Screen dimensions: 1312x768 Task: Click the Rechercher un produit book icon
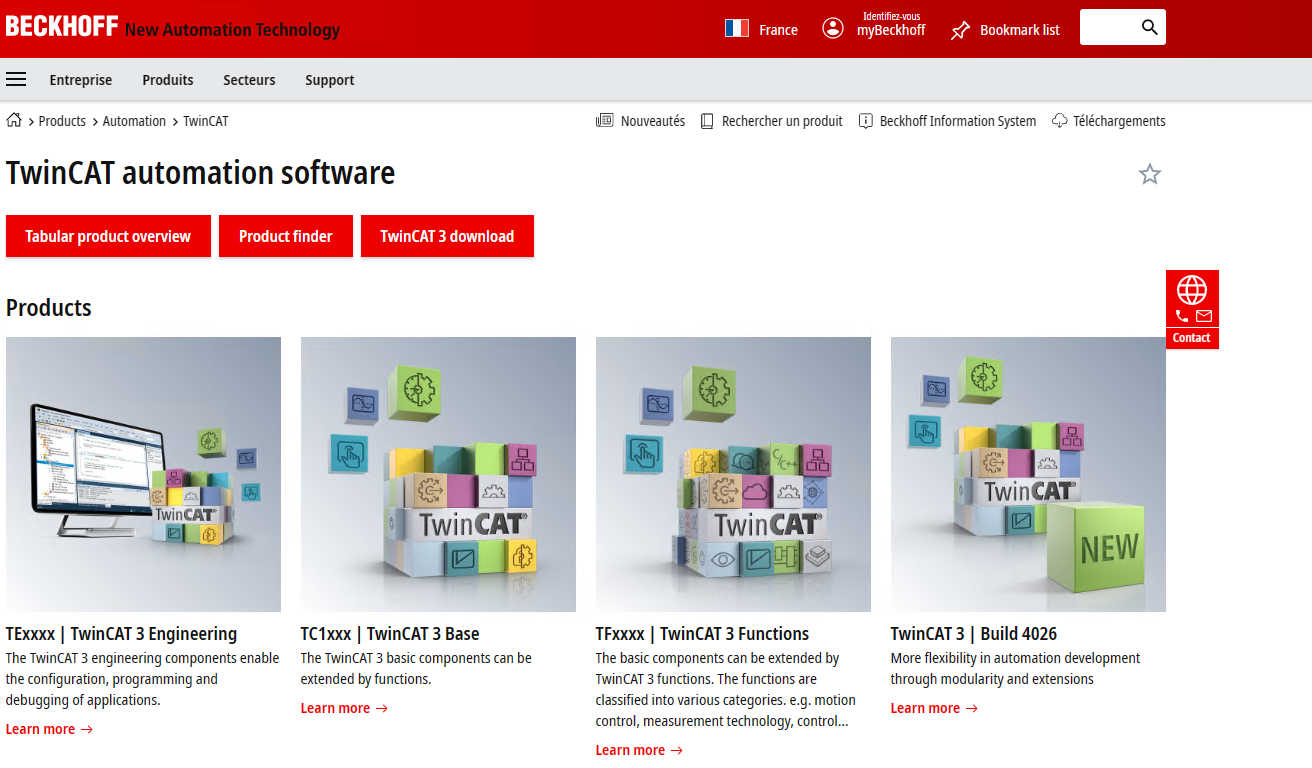(x=707, y=121)
